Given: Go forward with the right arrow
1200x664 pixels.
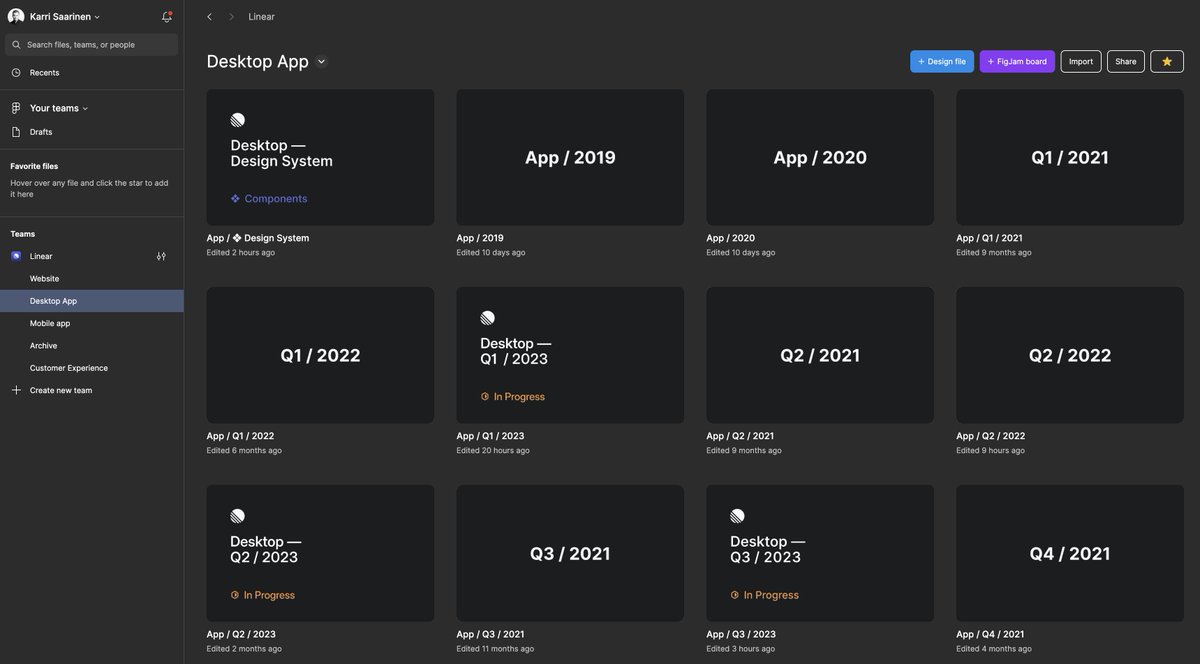Looking at the screenshot, I should (231, 17).
